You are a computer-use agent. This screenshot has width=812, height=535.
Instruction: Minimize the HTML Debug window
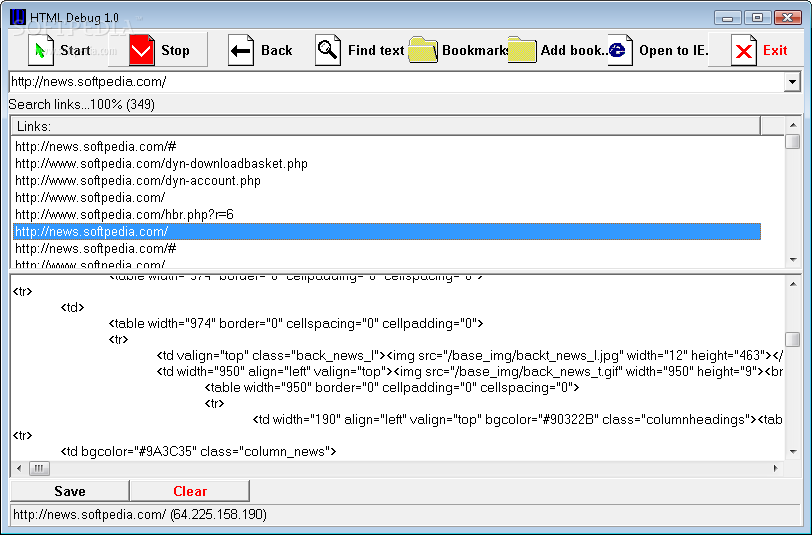[x=728, y=18]
